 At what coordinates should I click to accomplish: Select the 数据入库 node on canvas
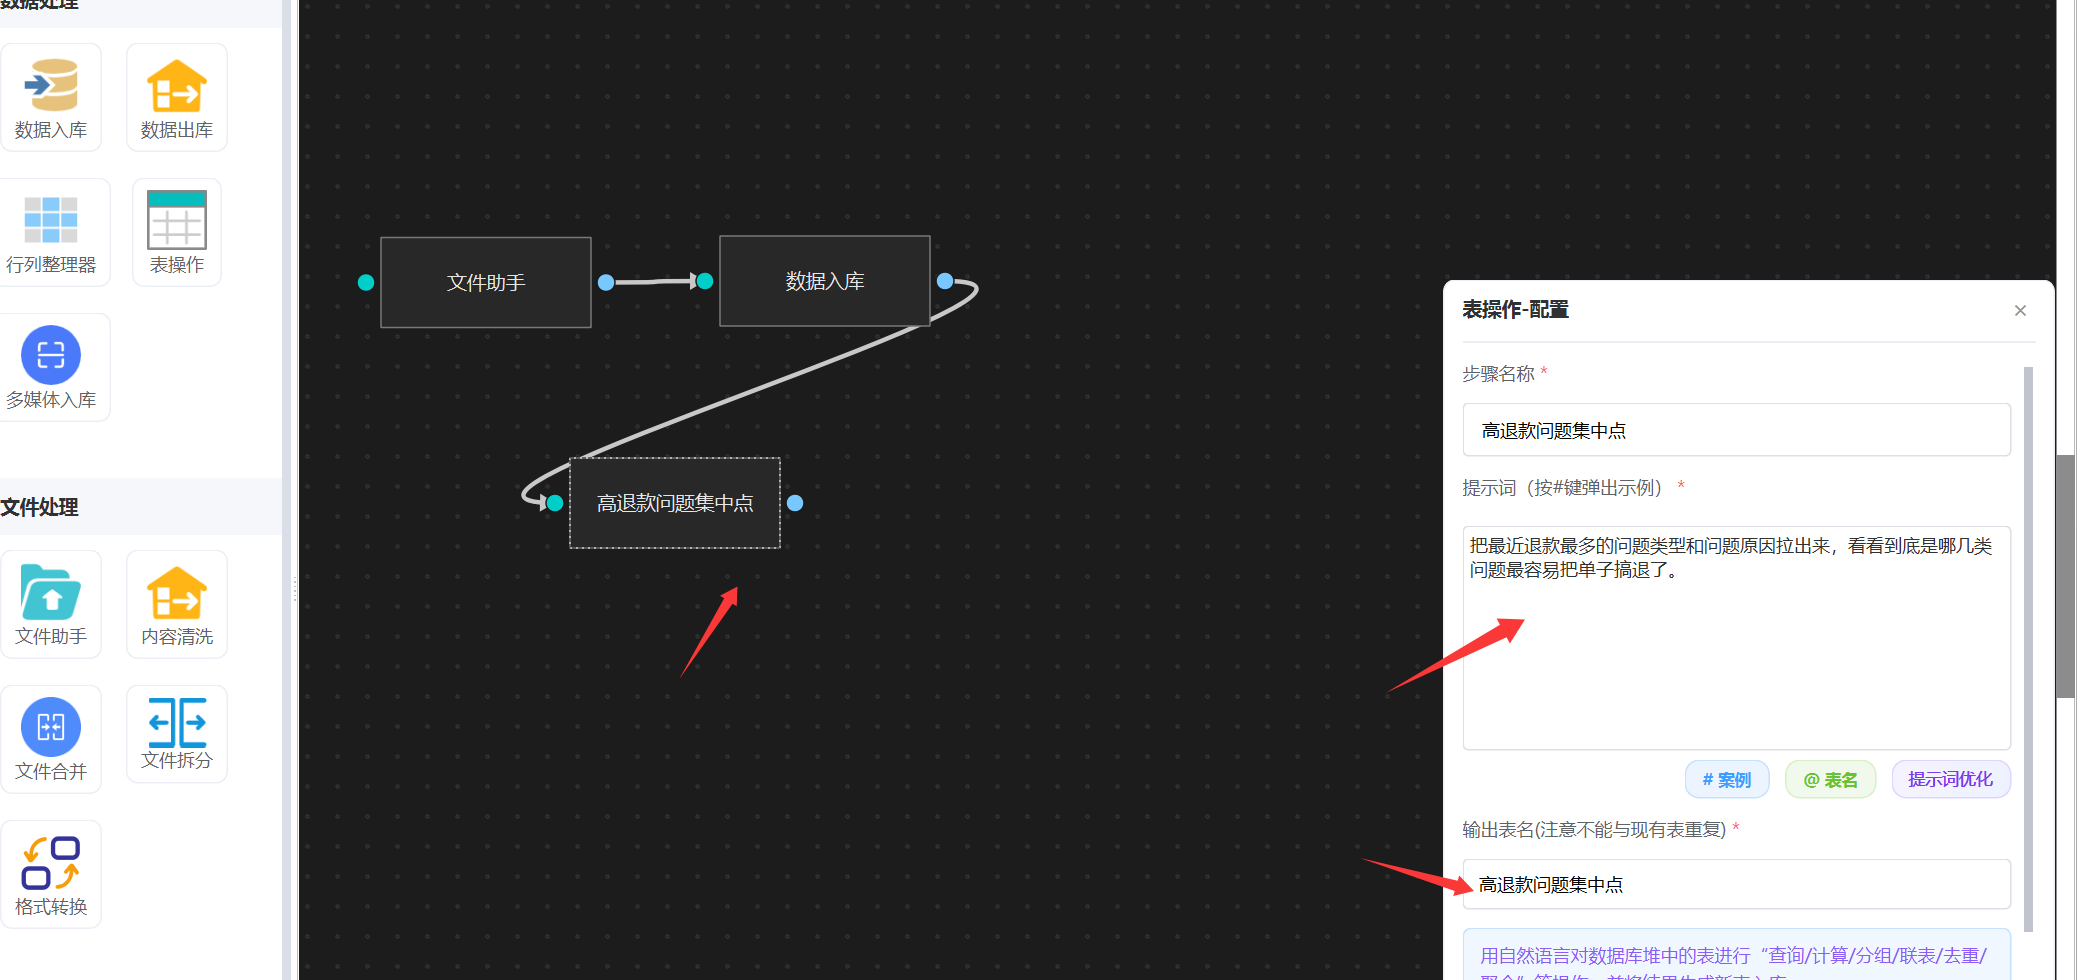point(825,282)
